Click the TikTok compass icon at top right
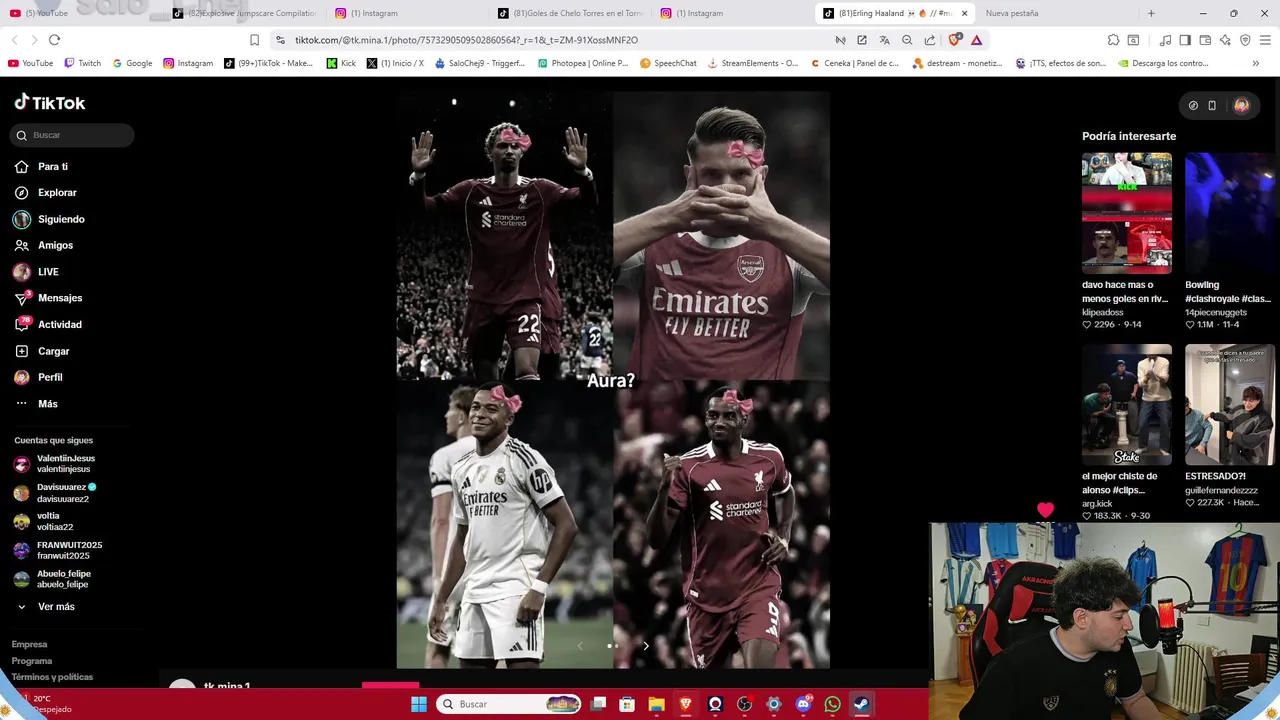Viewport: 1280px width, 720px height. [x=1193, y=105]
